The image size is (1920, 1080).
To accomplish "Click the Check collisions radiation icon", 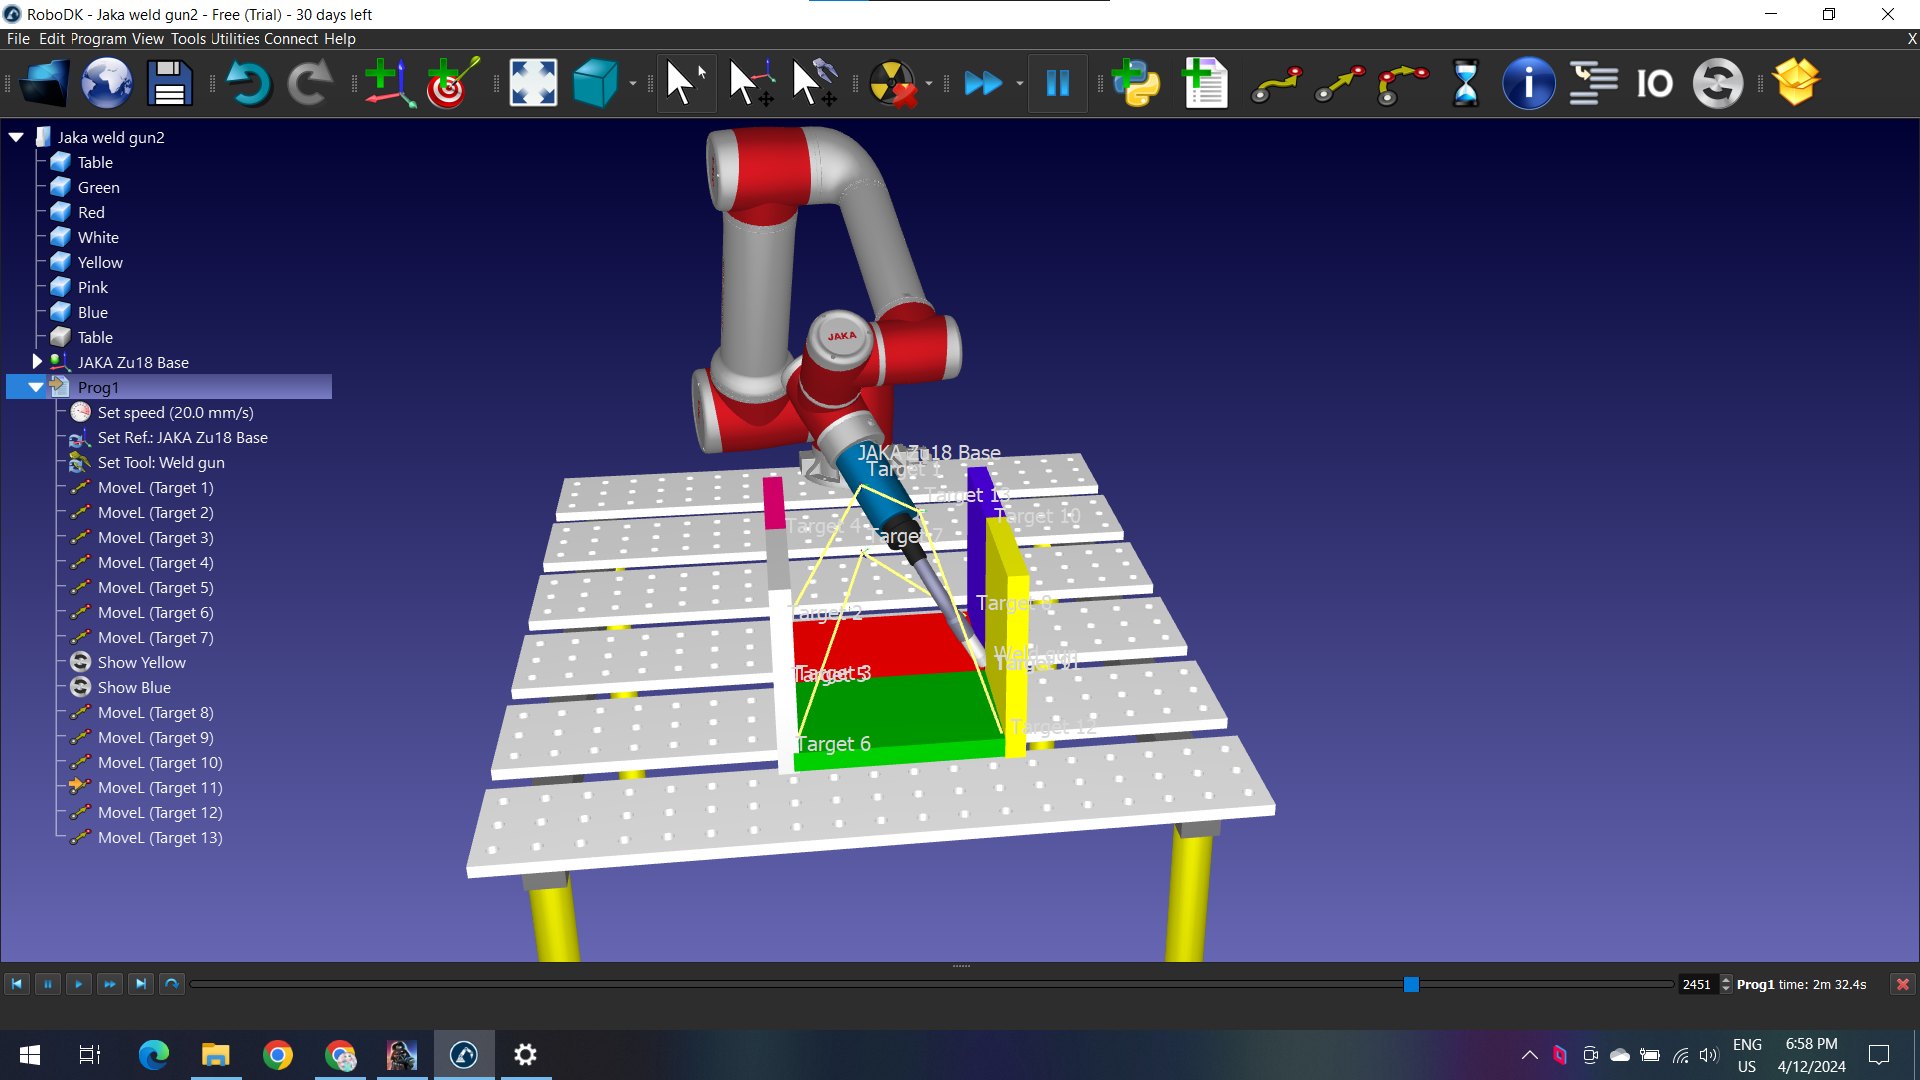I will pyautogui.click(x=892, y=83).
